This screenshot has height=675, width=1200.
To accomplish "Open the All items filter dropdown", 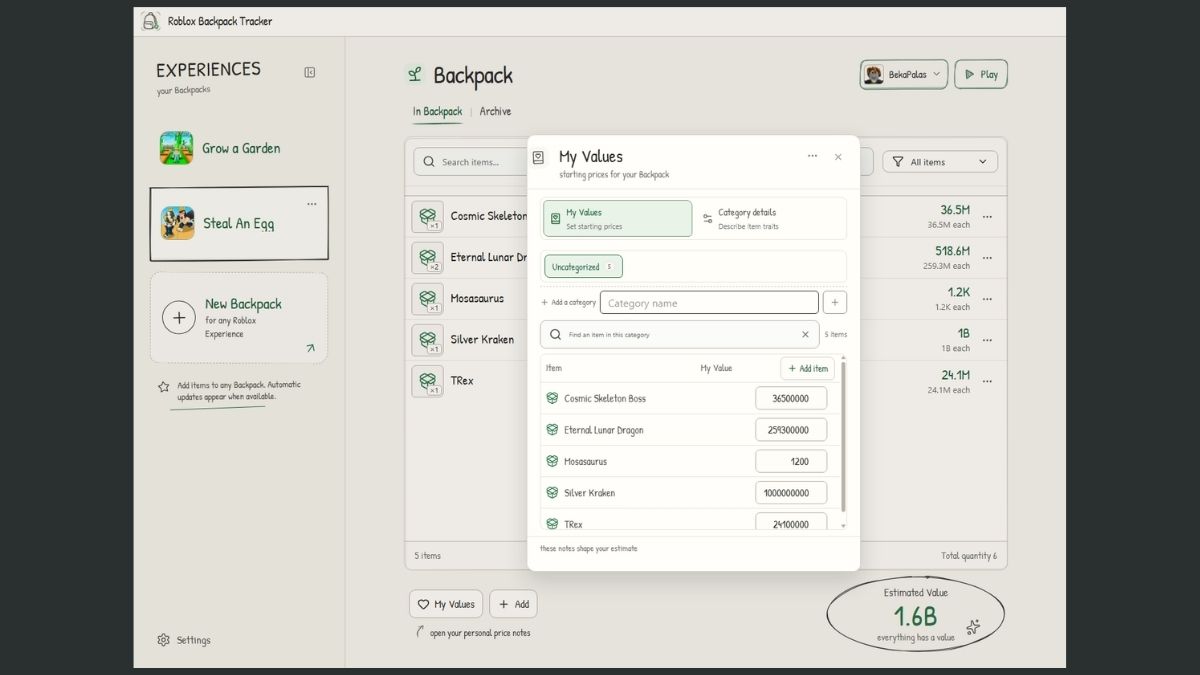I will [940, 162].
